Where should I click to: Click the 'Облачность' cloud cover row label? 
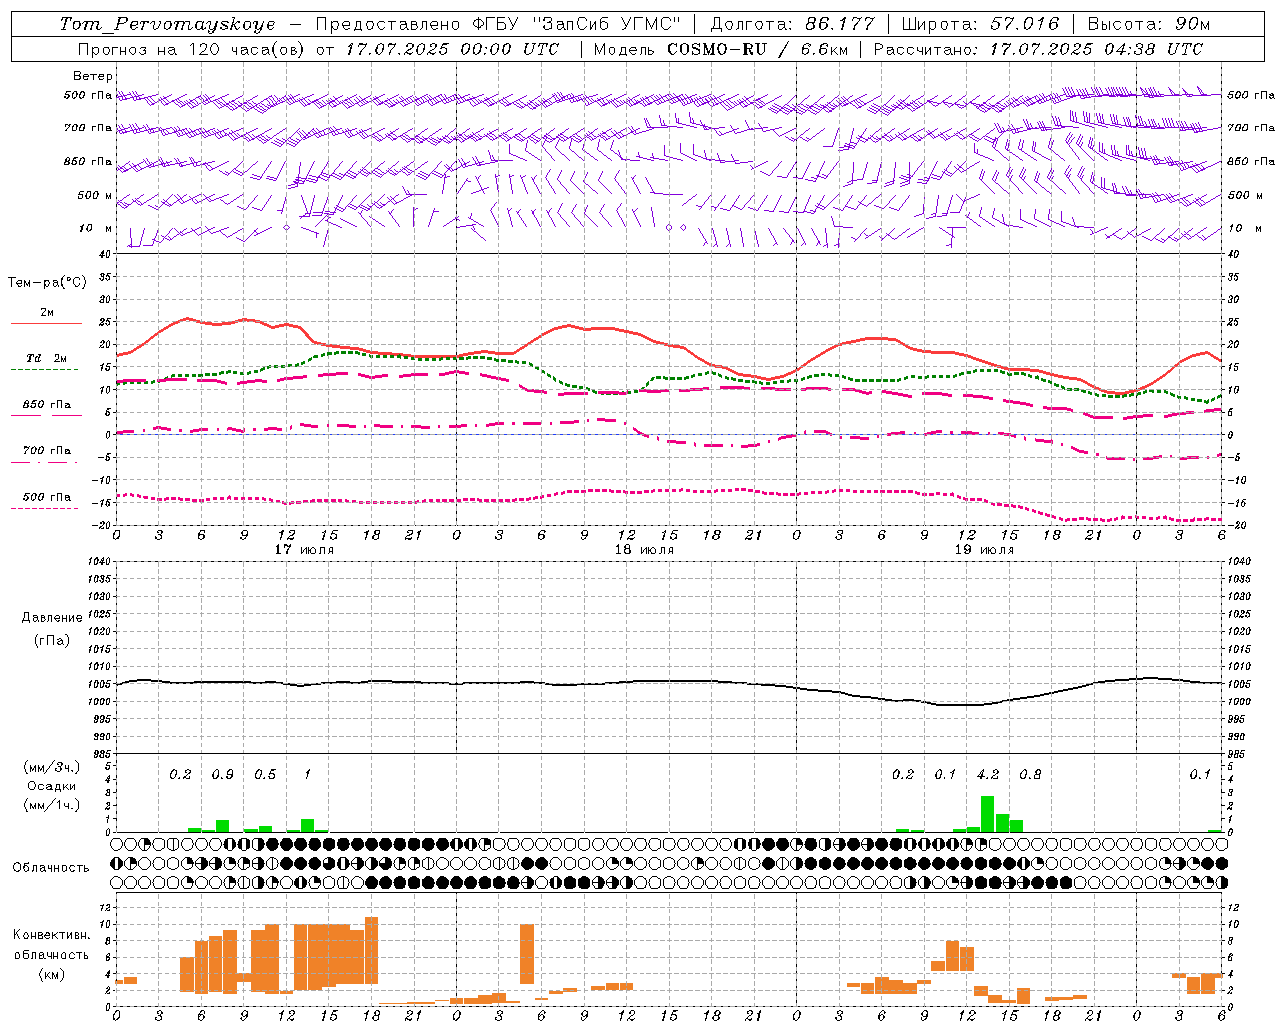pos(51,868)
